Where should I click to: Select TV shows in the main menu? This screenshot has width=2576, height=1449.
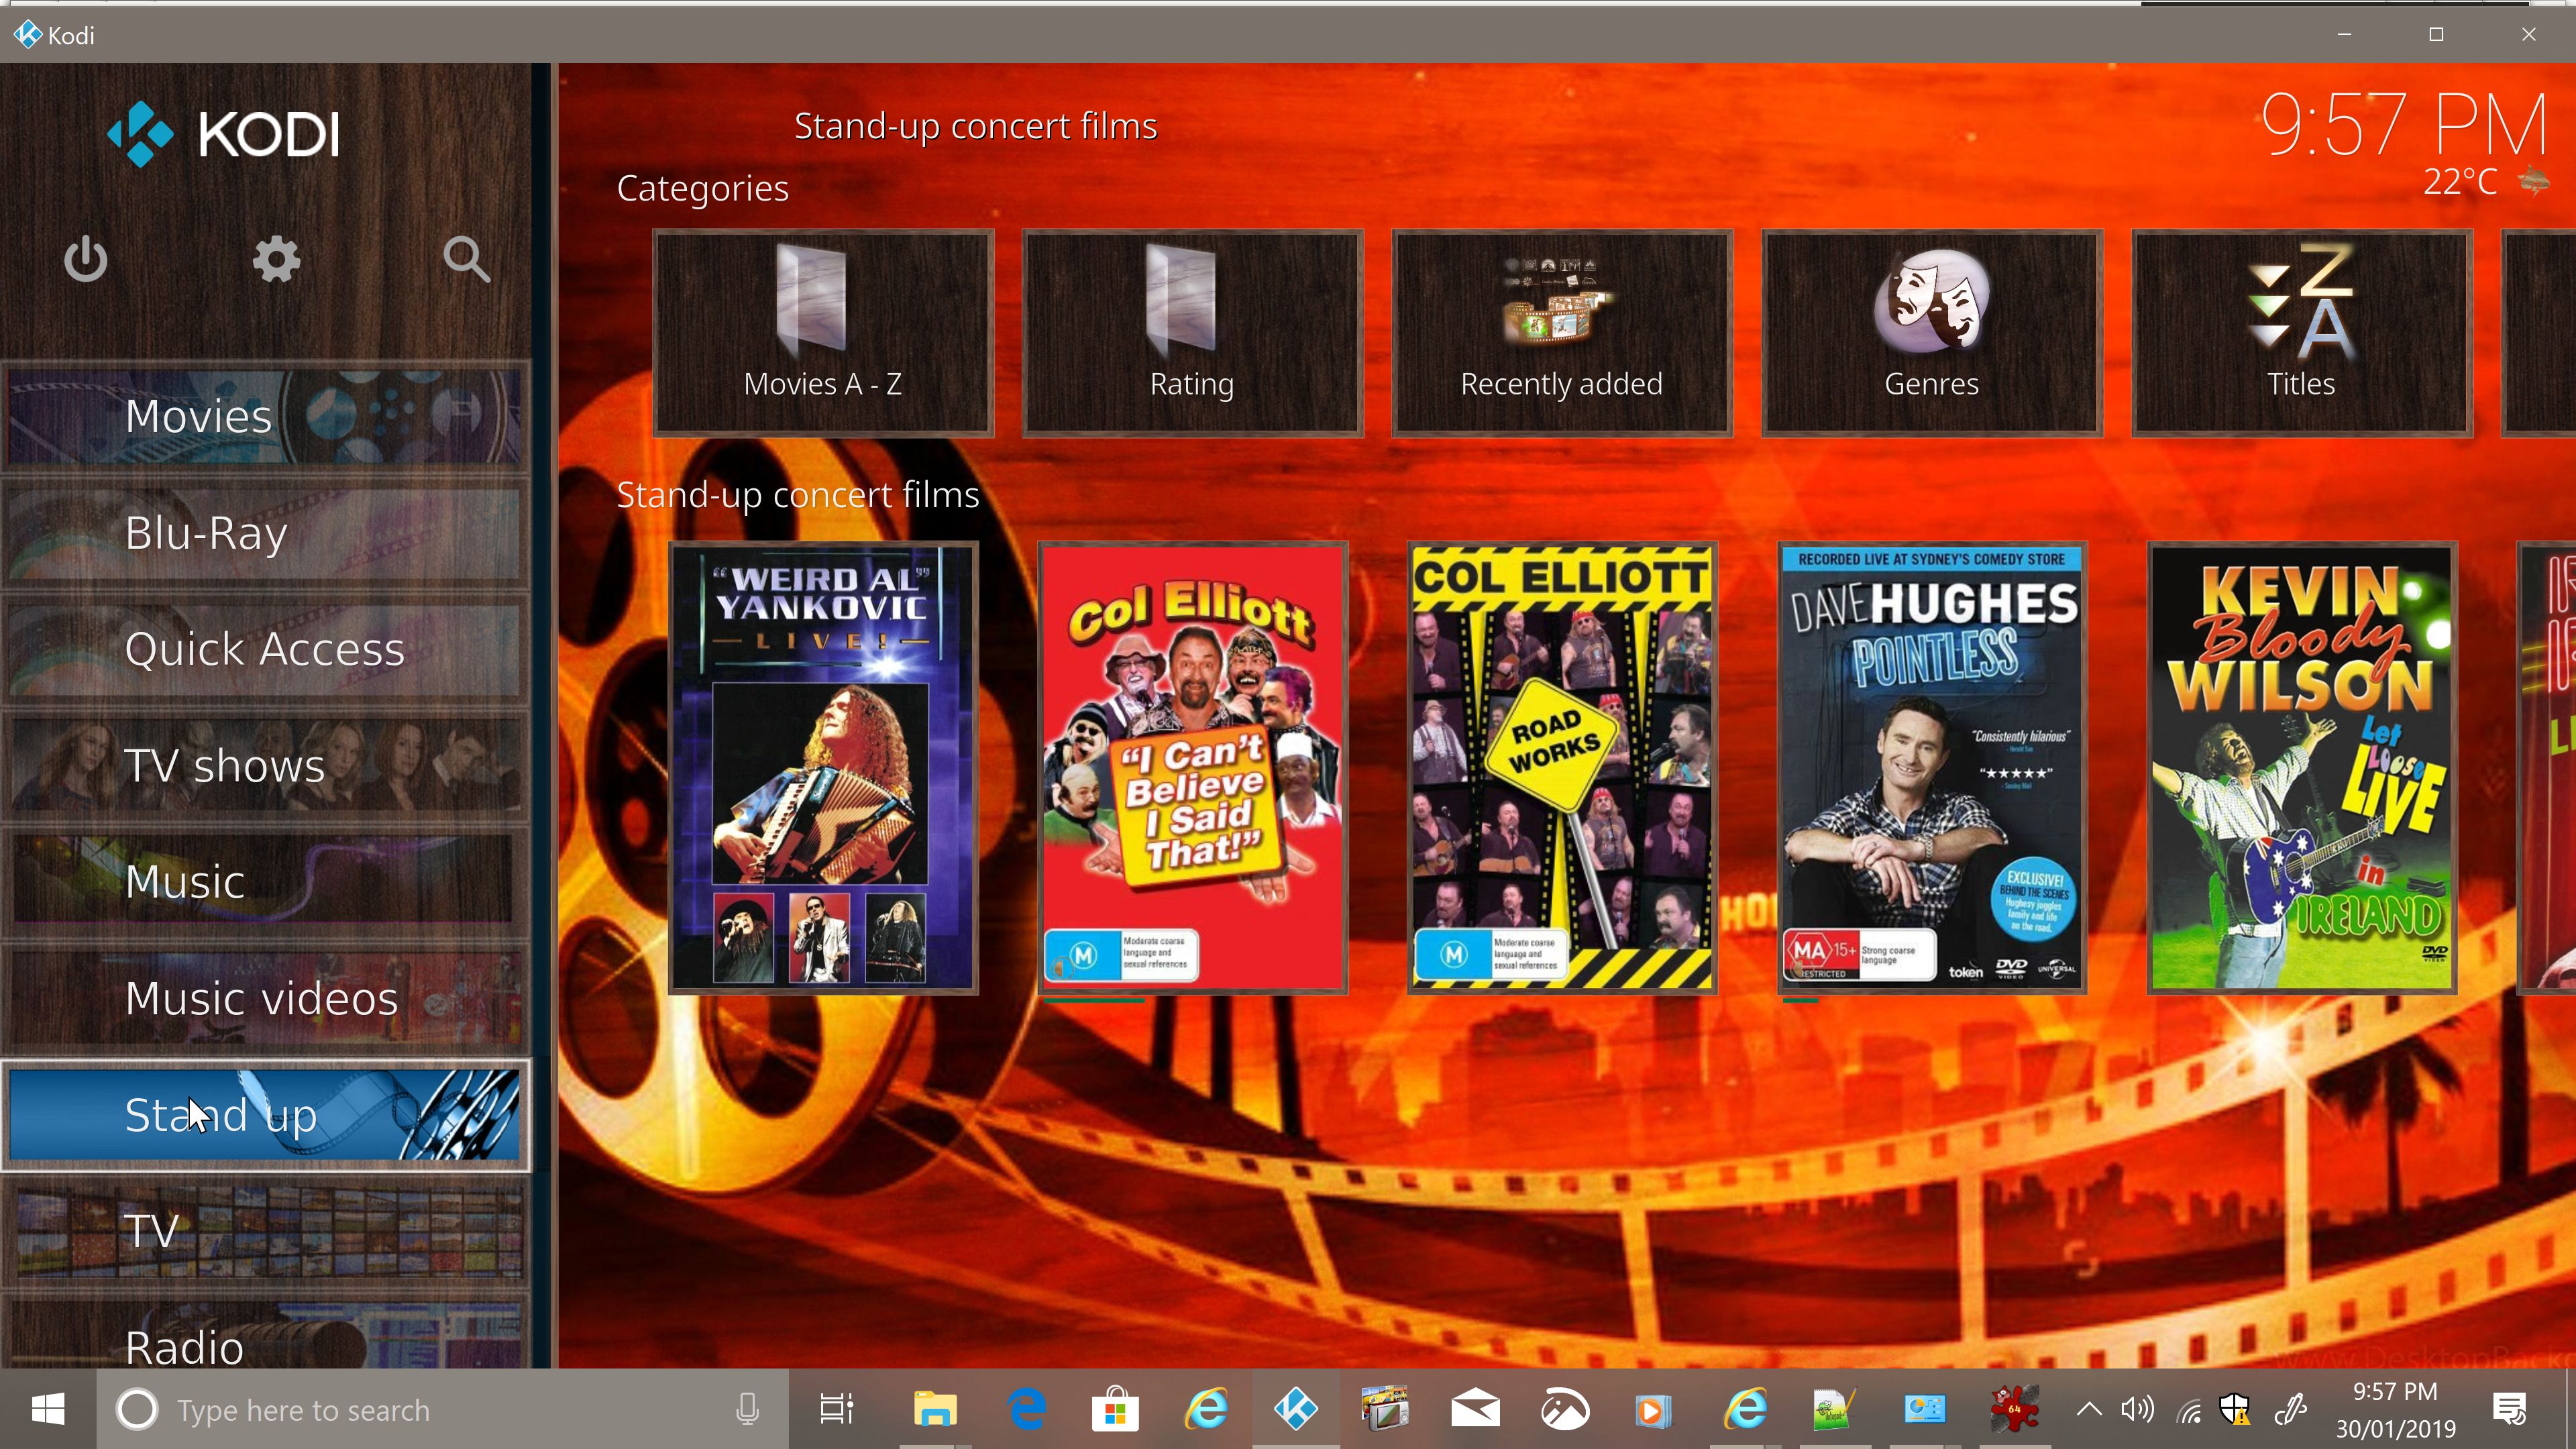click(265, 766)
